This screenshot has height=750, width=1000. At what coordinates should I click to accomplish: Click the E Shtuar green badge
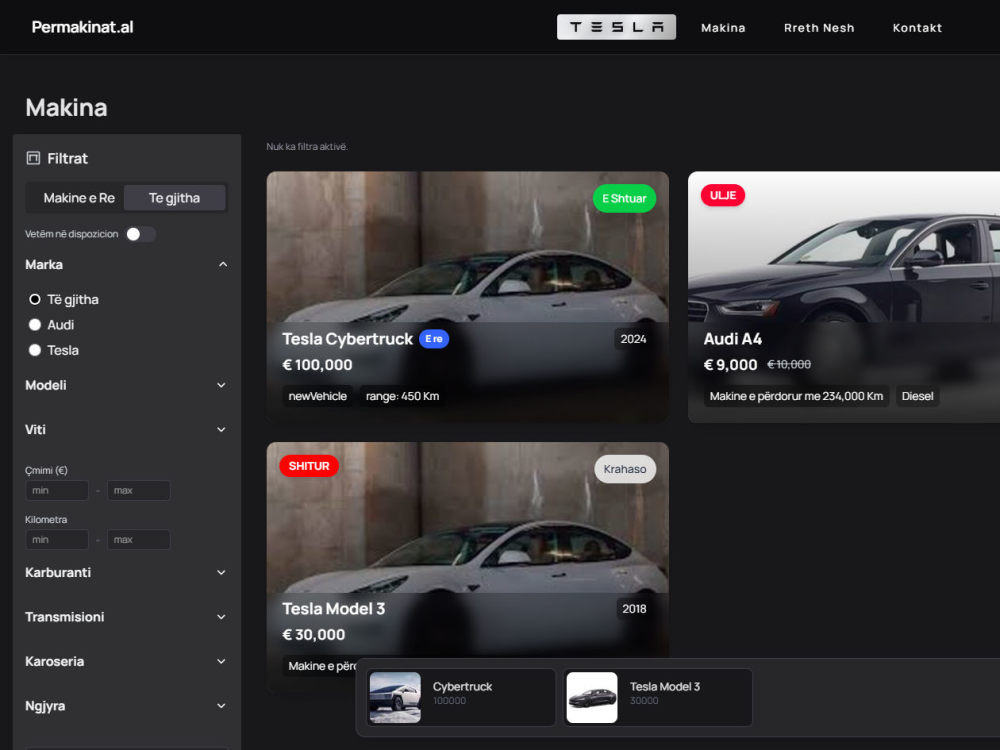624,198
